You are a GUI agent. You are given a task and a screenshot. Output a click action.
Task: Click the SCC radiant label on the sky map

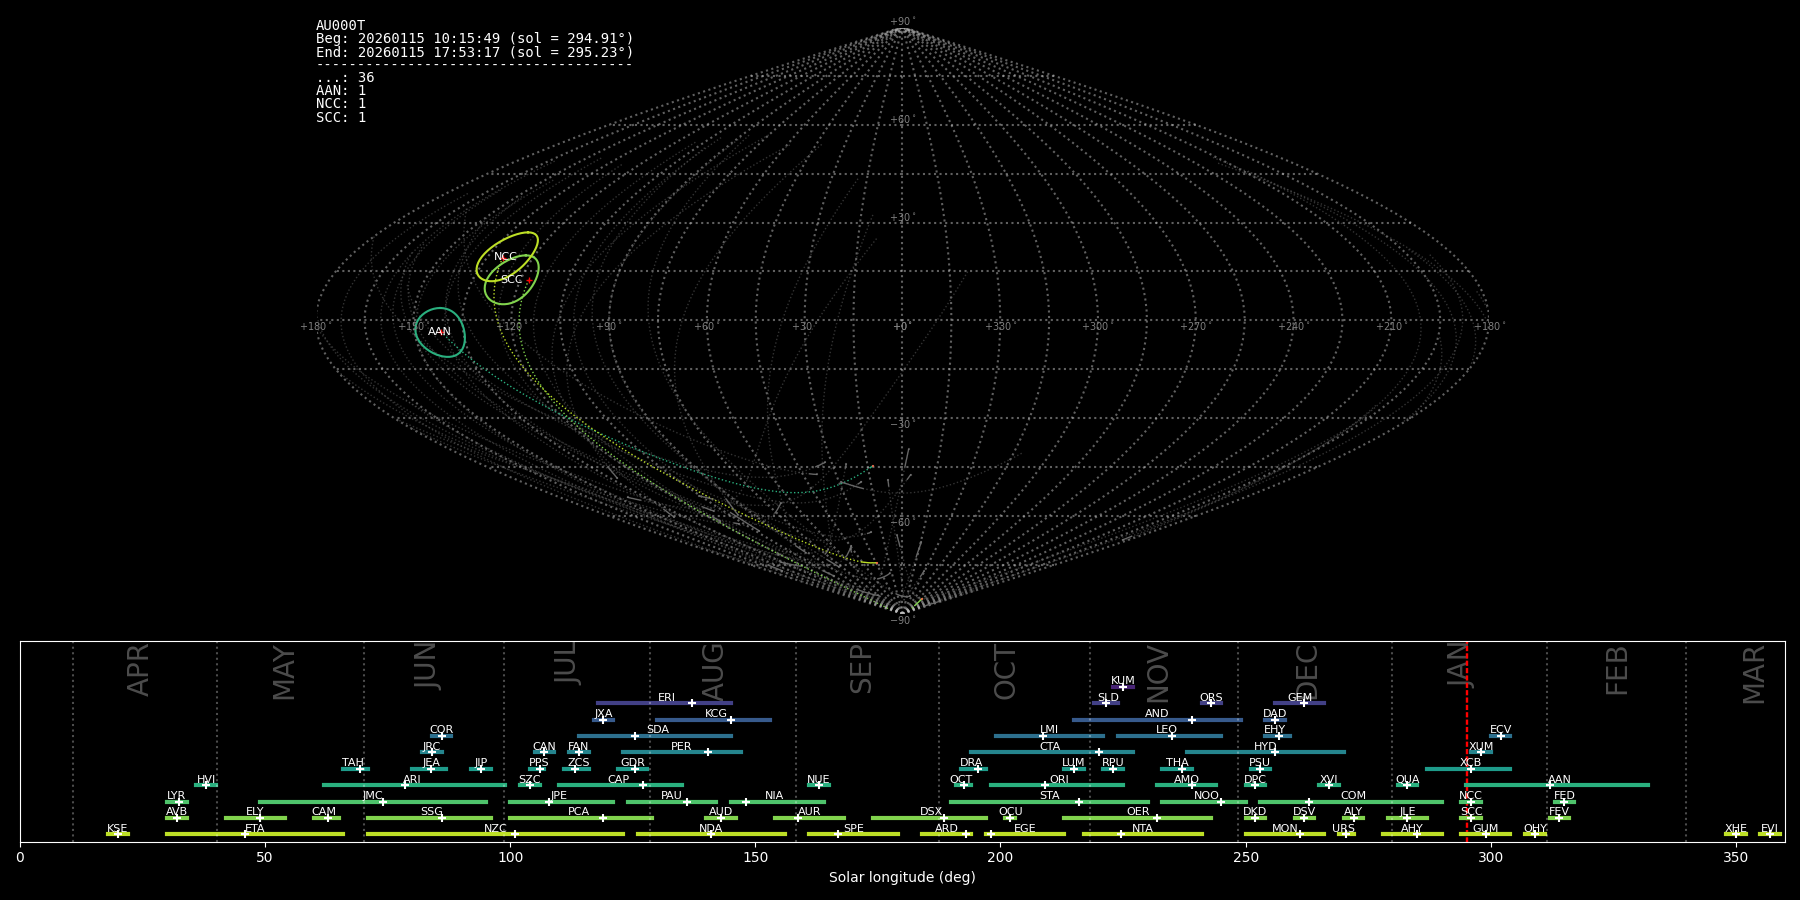pyautogui.click(x=511, y=280)
